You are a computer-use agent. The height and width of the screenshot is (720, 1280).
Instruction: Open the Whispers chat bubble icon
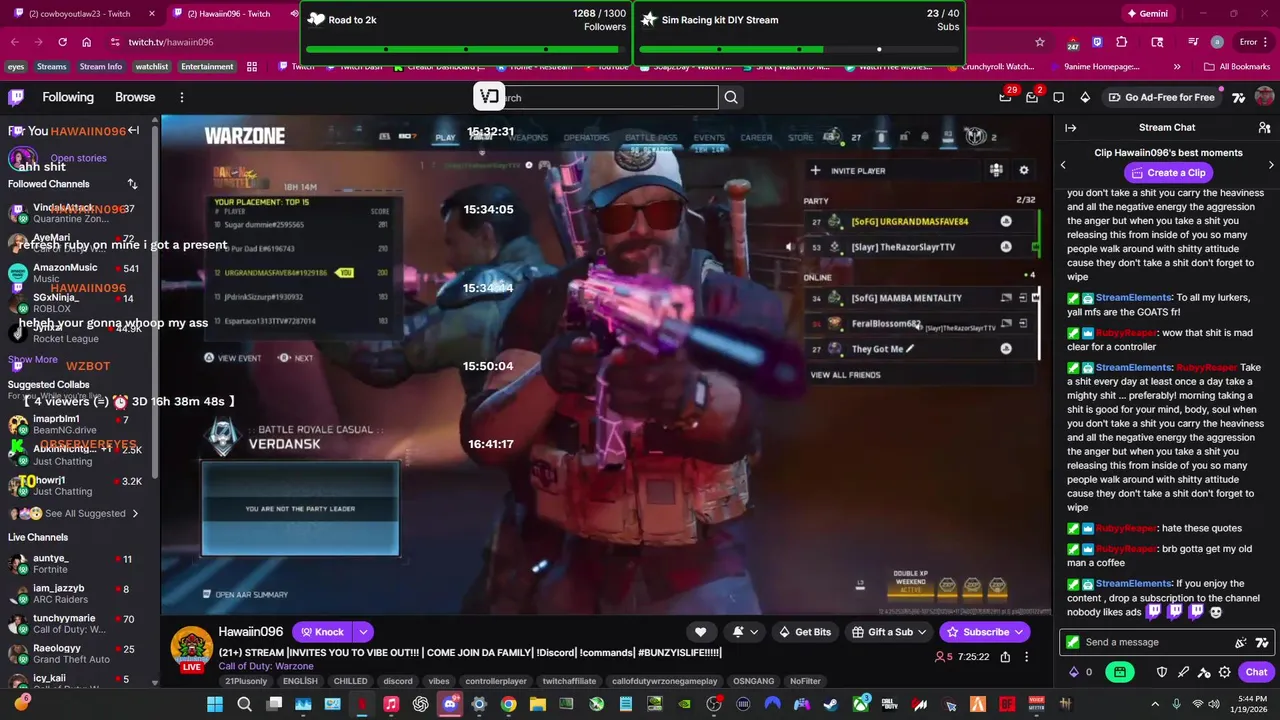pyautogui.click(x=1058, y=97)
